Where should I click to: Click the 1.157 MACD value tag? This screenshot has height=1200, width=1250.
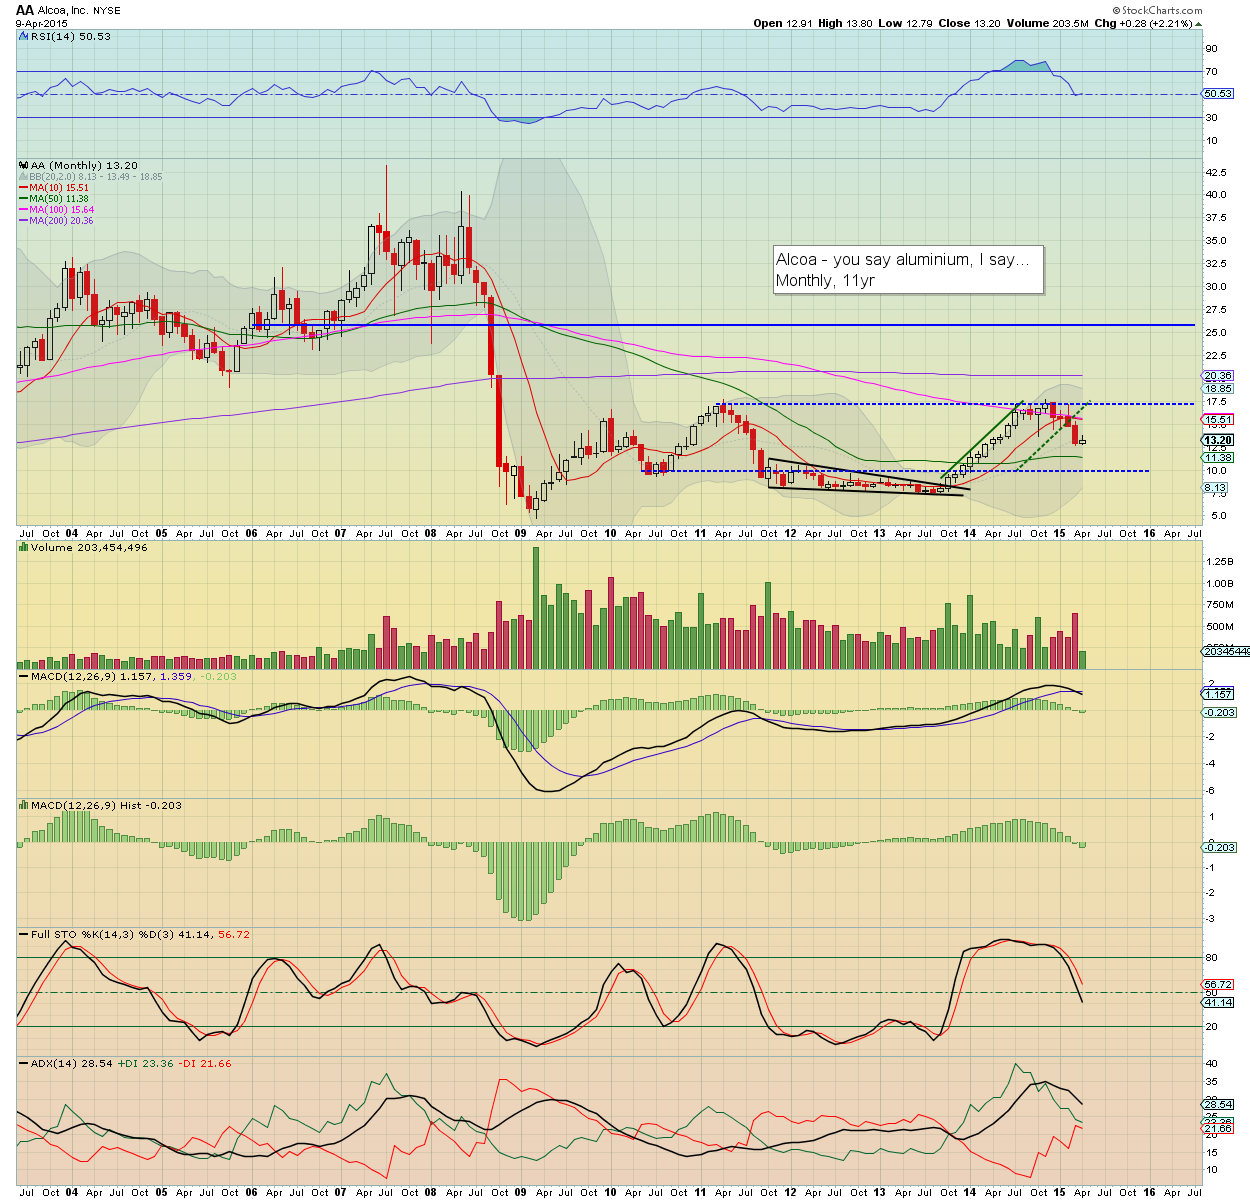point(1218,694)
